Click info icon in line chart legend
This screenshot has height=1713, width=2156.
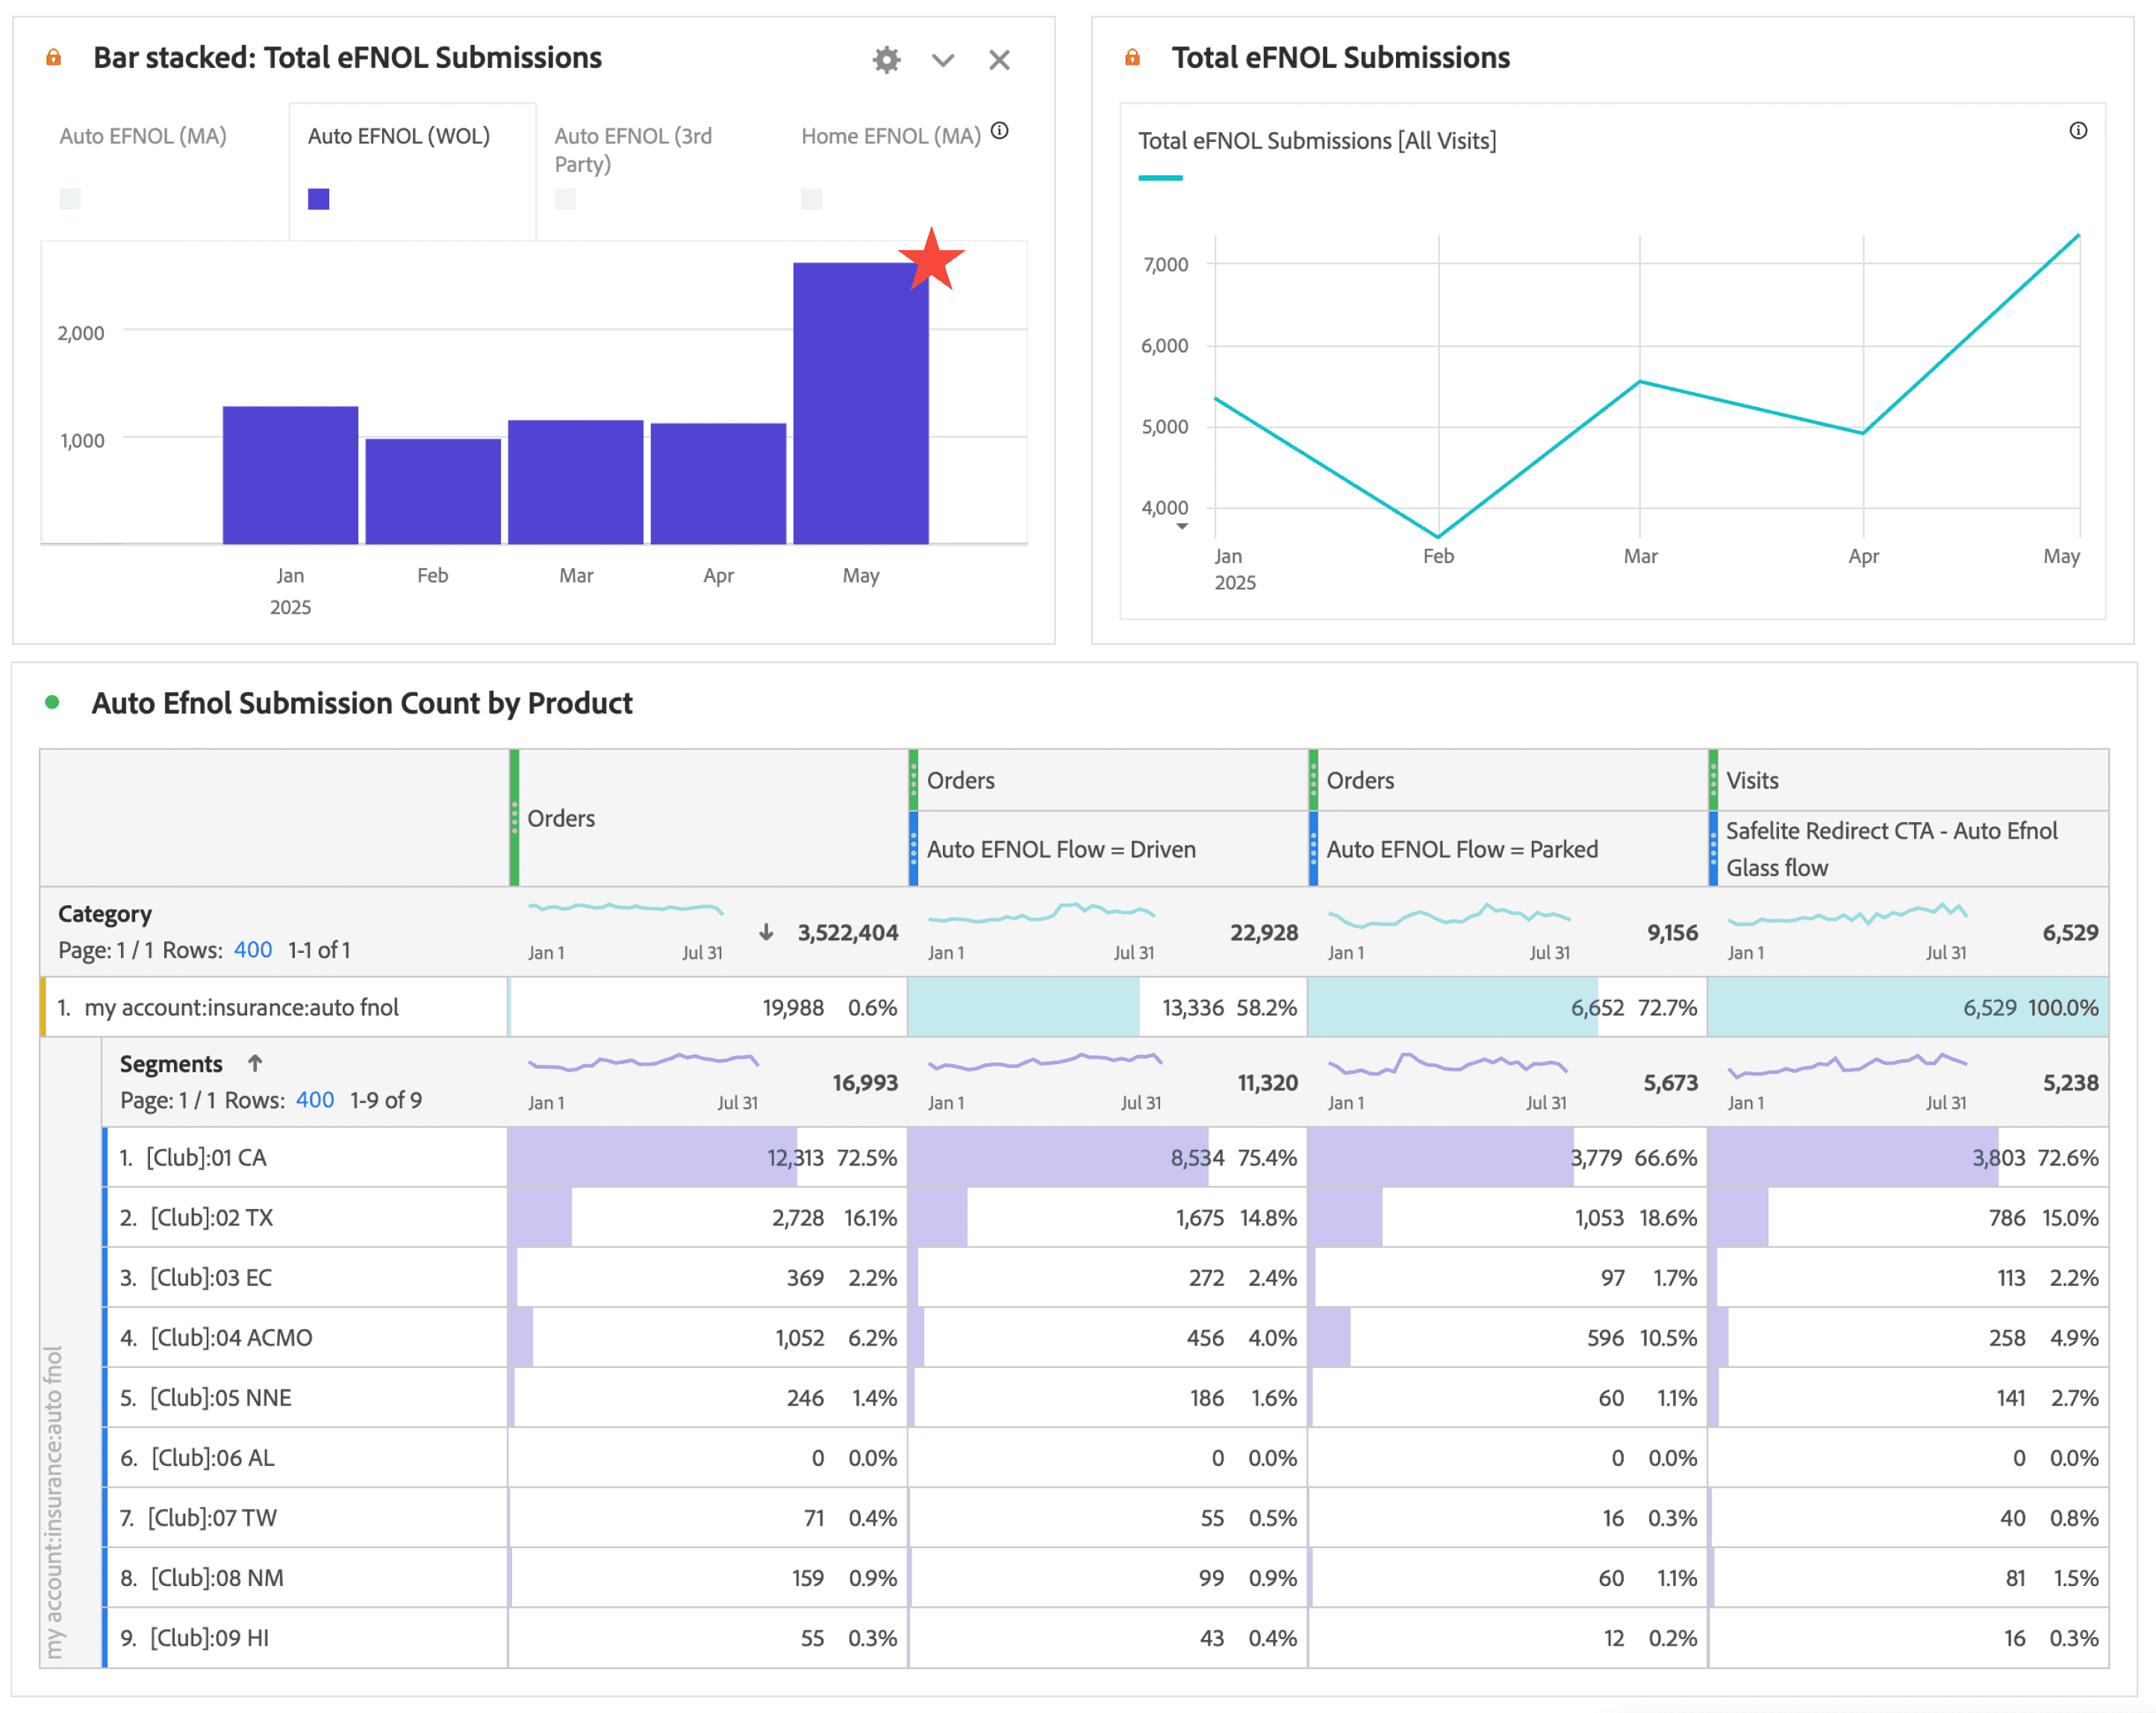tap(2077, 131)
